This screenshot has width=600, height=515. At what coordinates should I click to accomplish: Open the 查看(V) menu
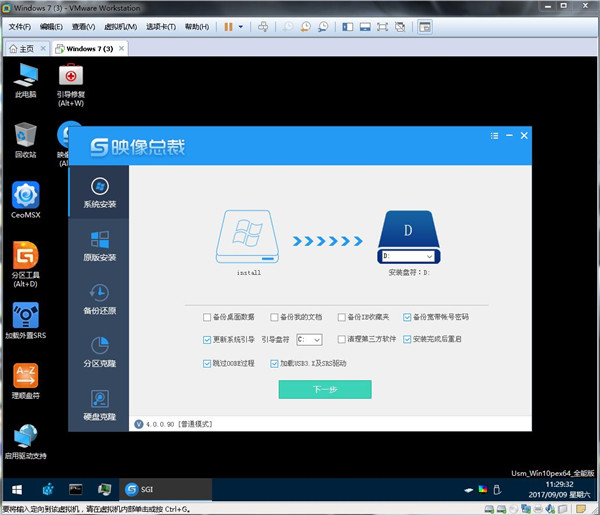coord(83,27)
